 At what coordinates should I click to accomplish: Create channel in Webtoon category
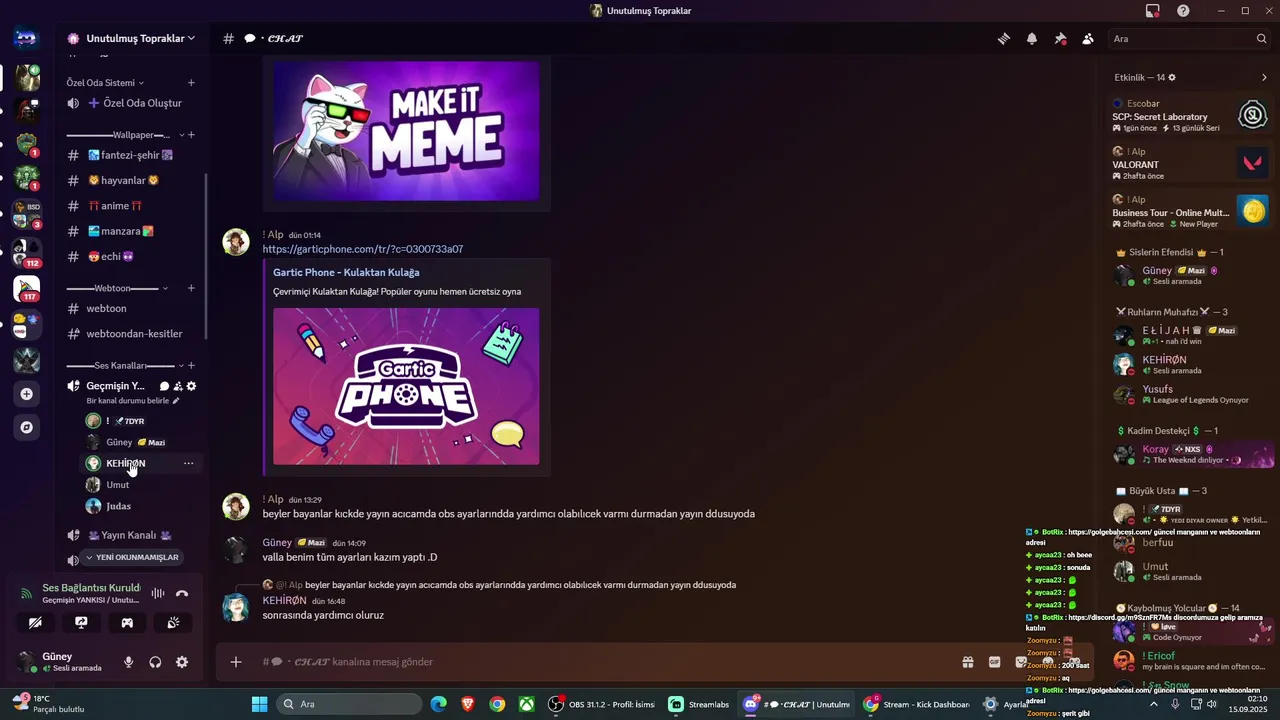point(191,288)
